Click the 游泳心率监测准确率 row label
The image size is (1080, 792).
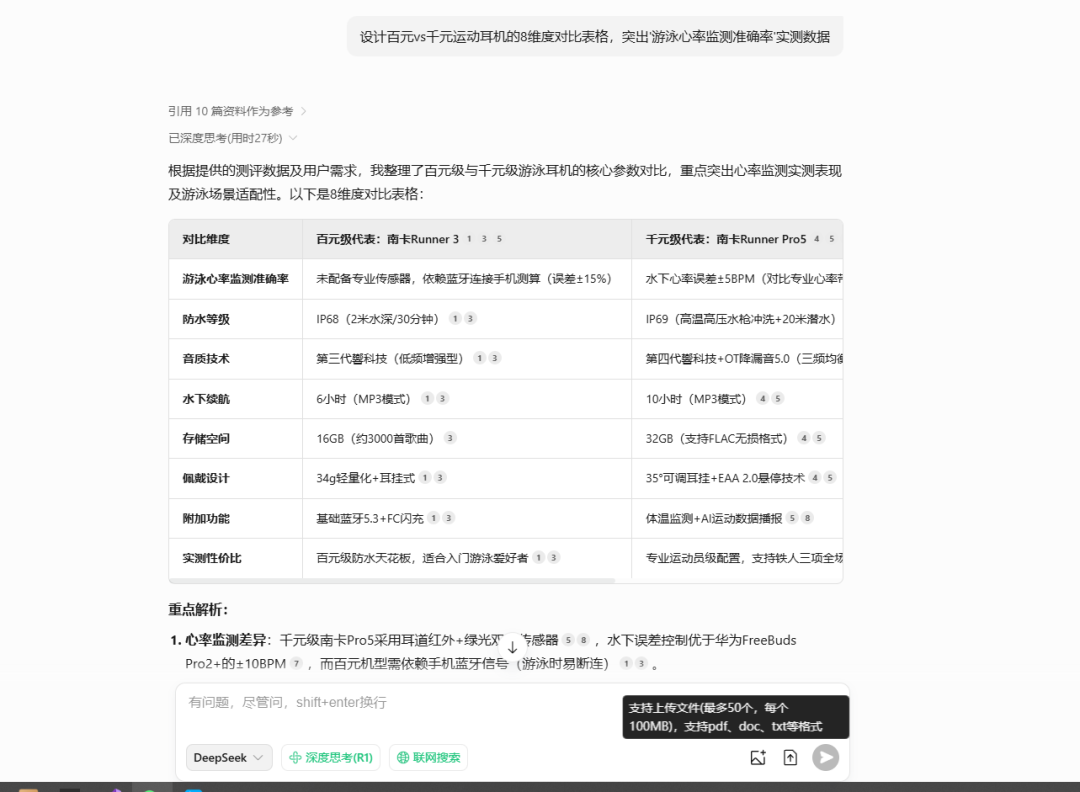235,279
